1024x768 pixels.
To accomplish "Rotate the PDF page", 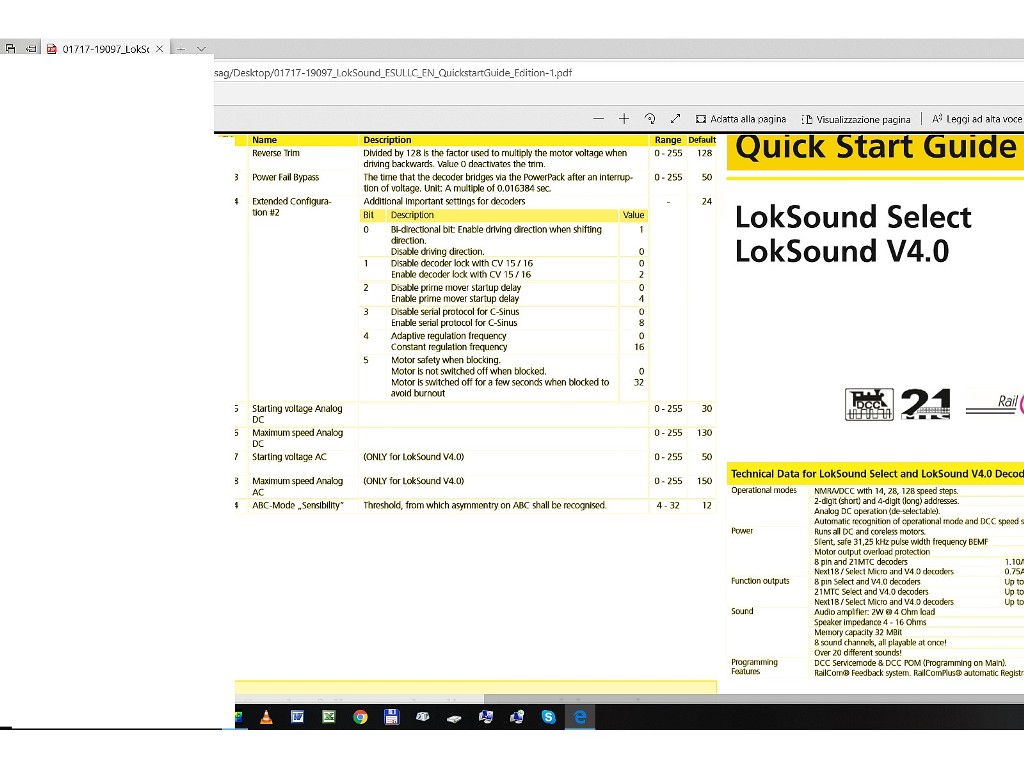I will point(650,119).
